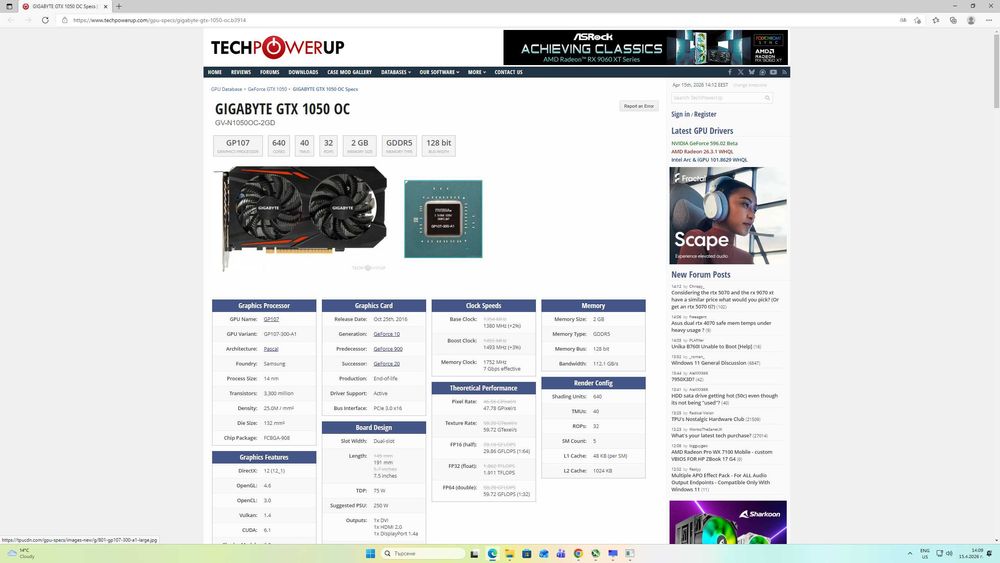This screenshot has width=1000, height=563.
Task: Click the browser address bar URL
Action: [159, 20]
